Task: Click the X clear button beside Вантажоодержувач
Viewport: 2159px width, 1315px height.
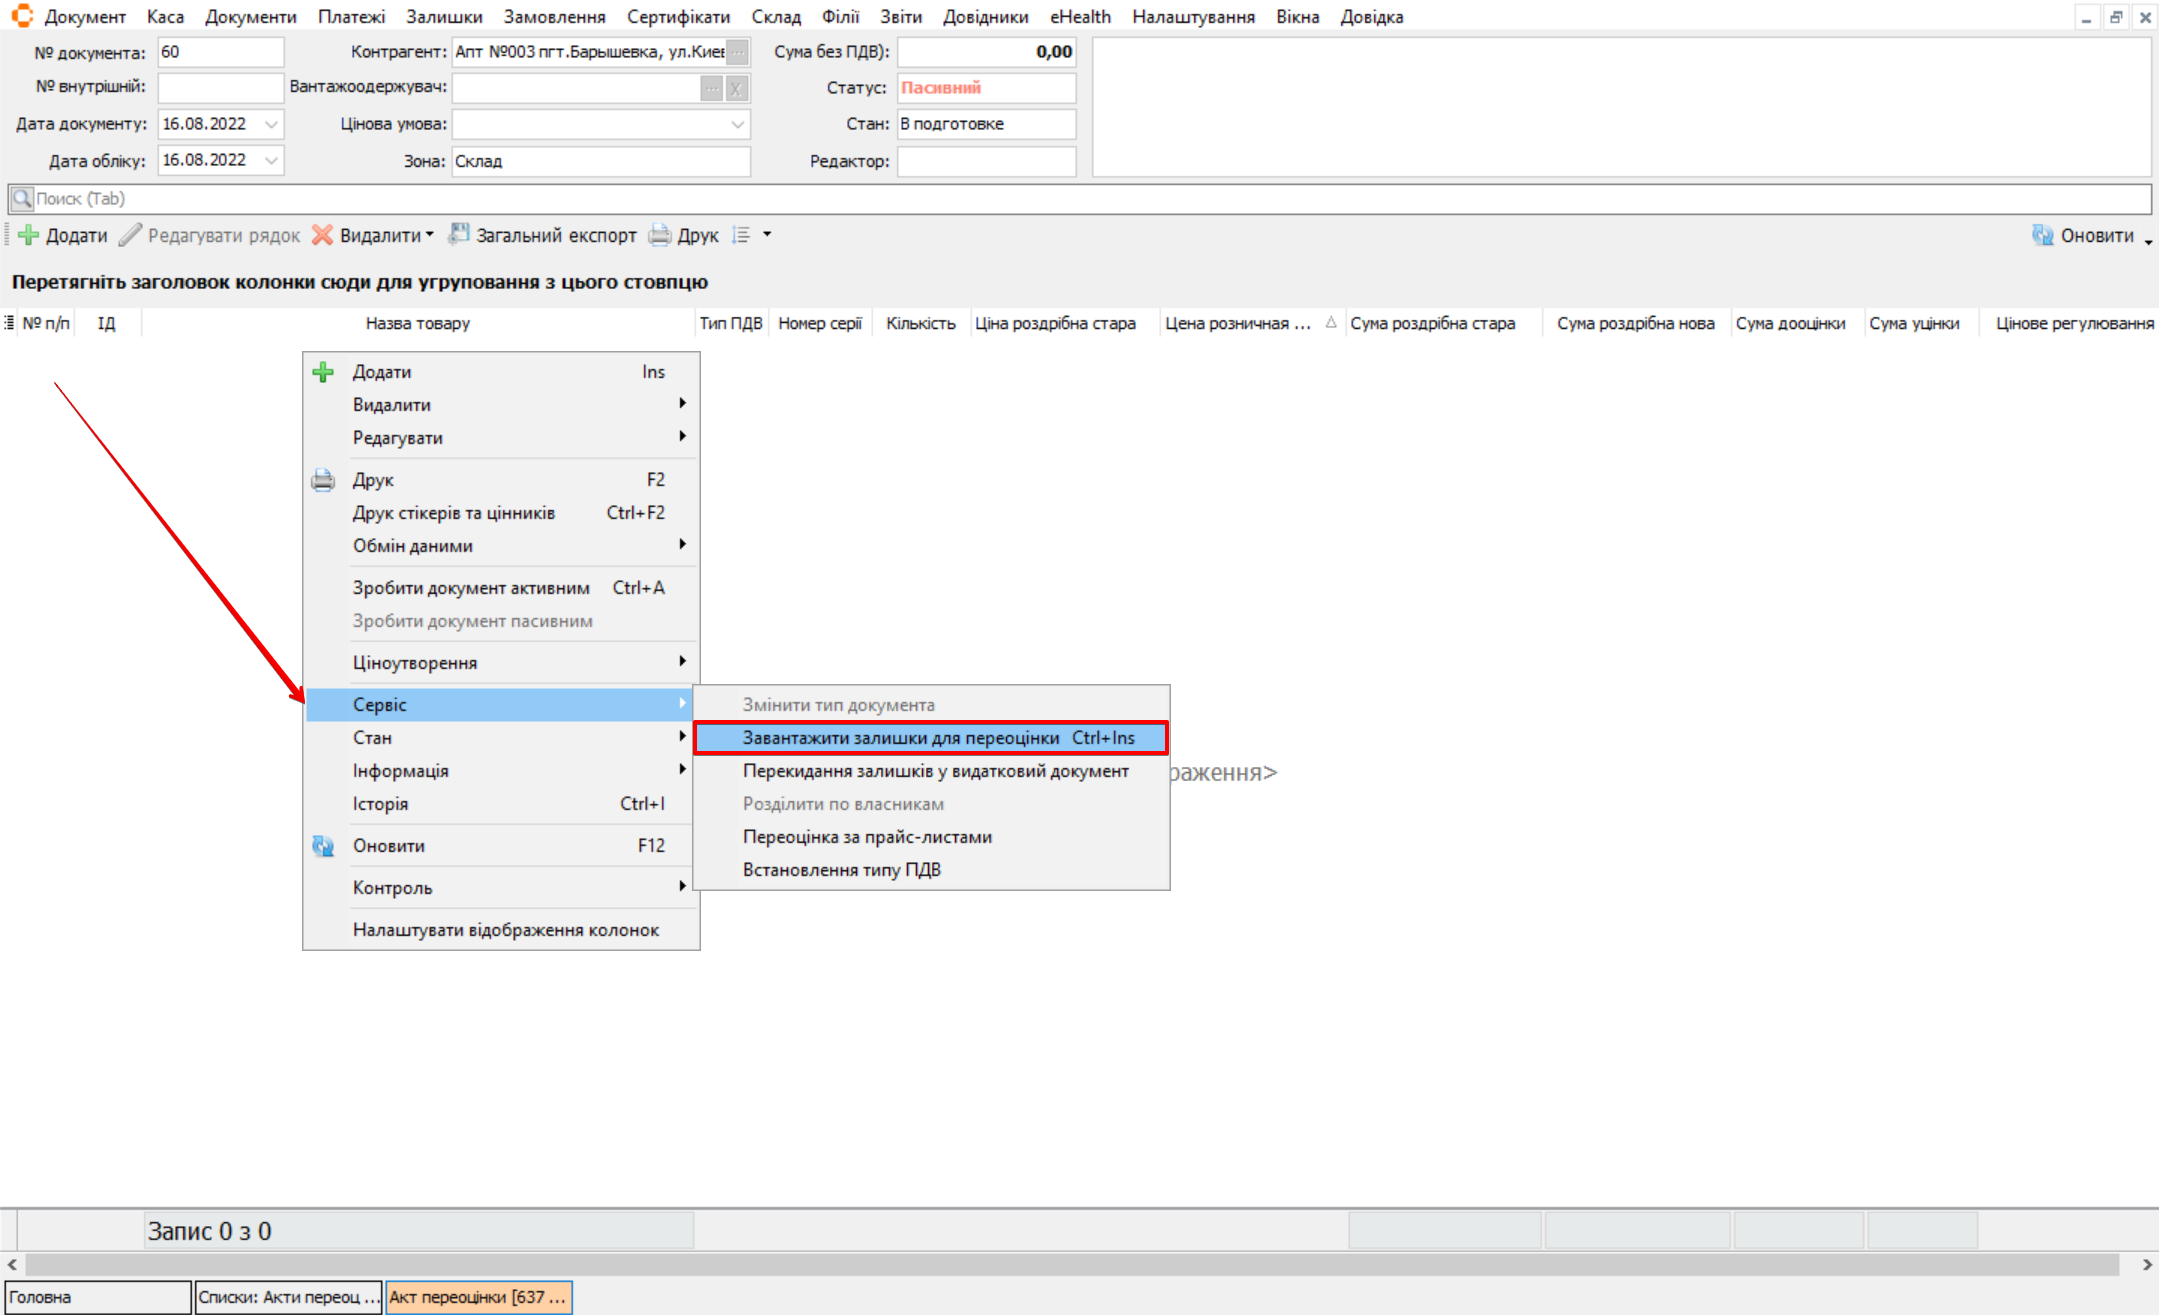Action: (x=737, y=88)
